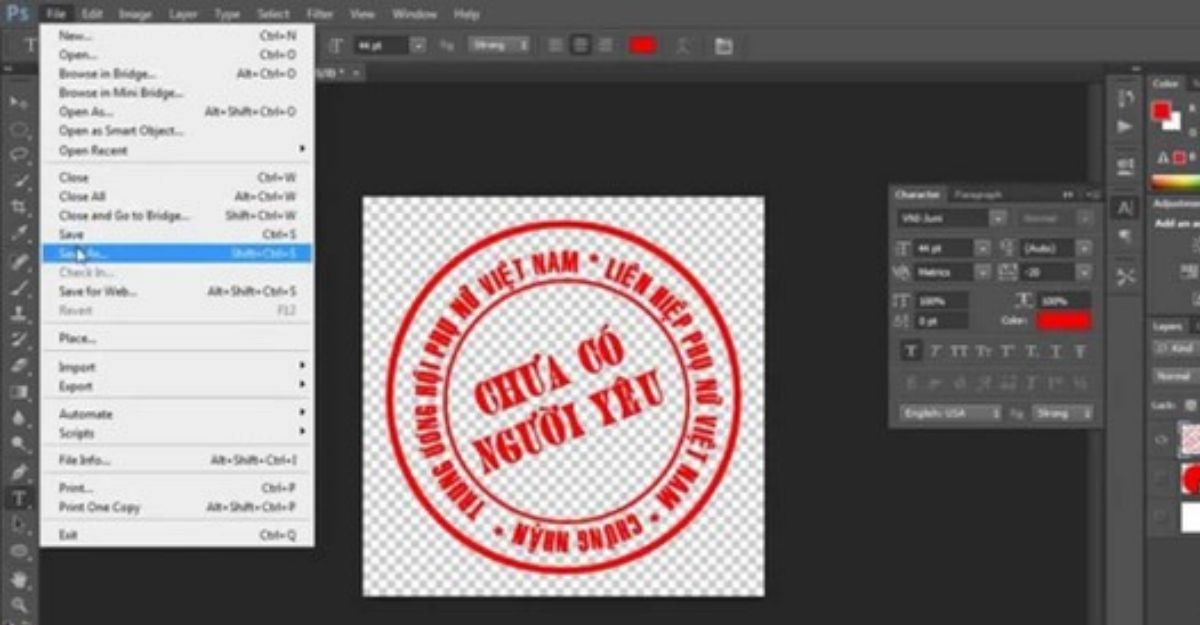Viewport: 1200px width, 625px height.
Task: Click right align text in options bar
Action: point(604,45)
